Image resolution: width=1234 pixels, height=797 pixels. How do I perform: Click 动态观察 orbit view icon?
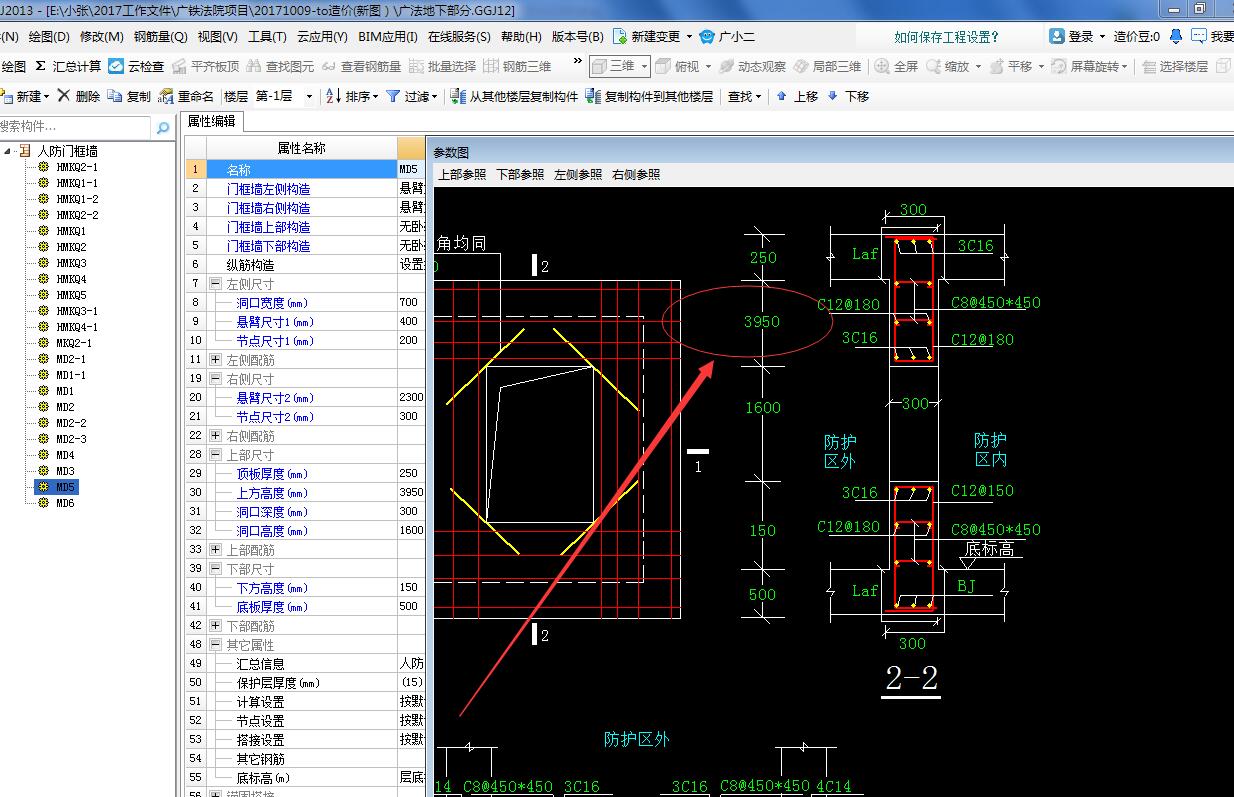(727, 66)
